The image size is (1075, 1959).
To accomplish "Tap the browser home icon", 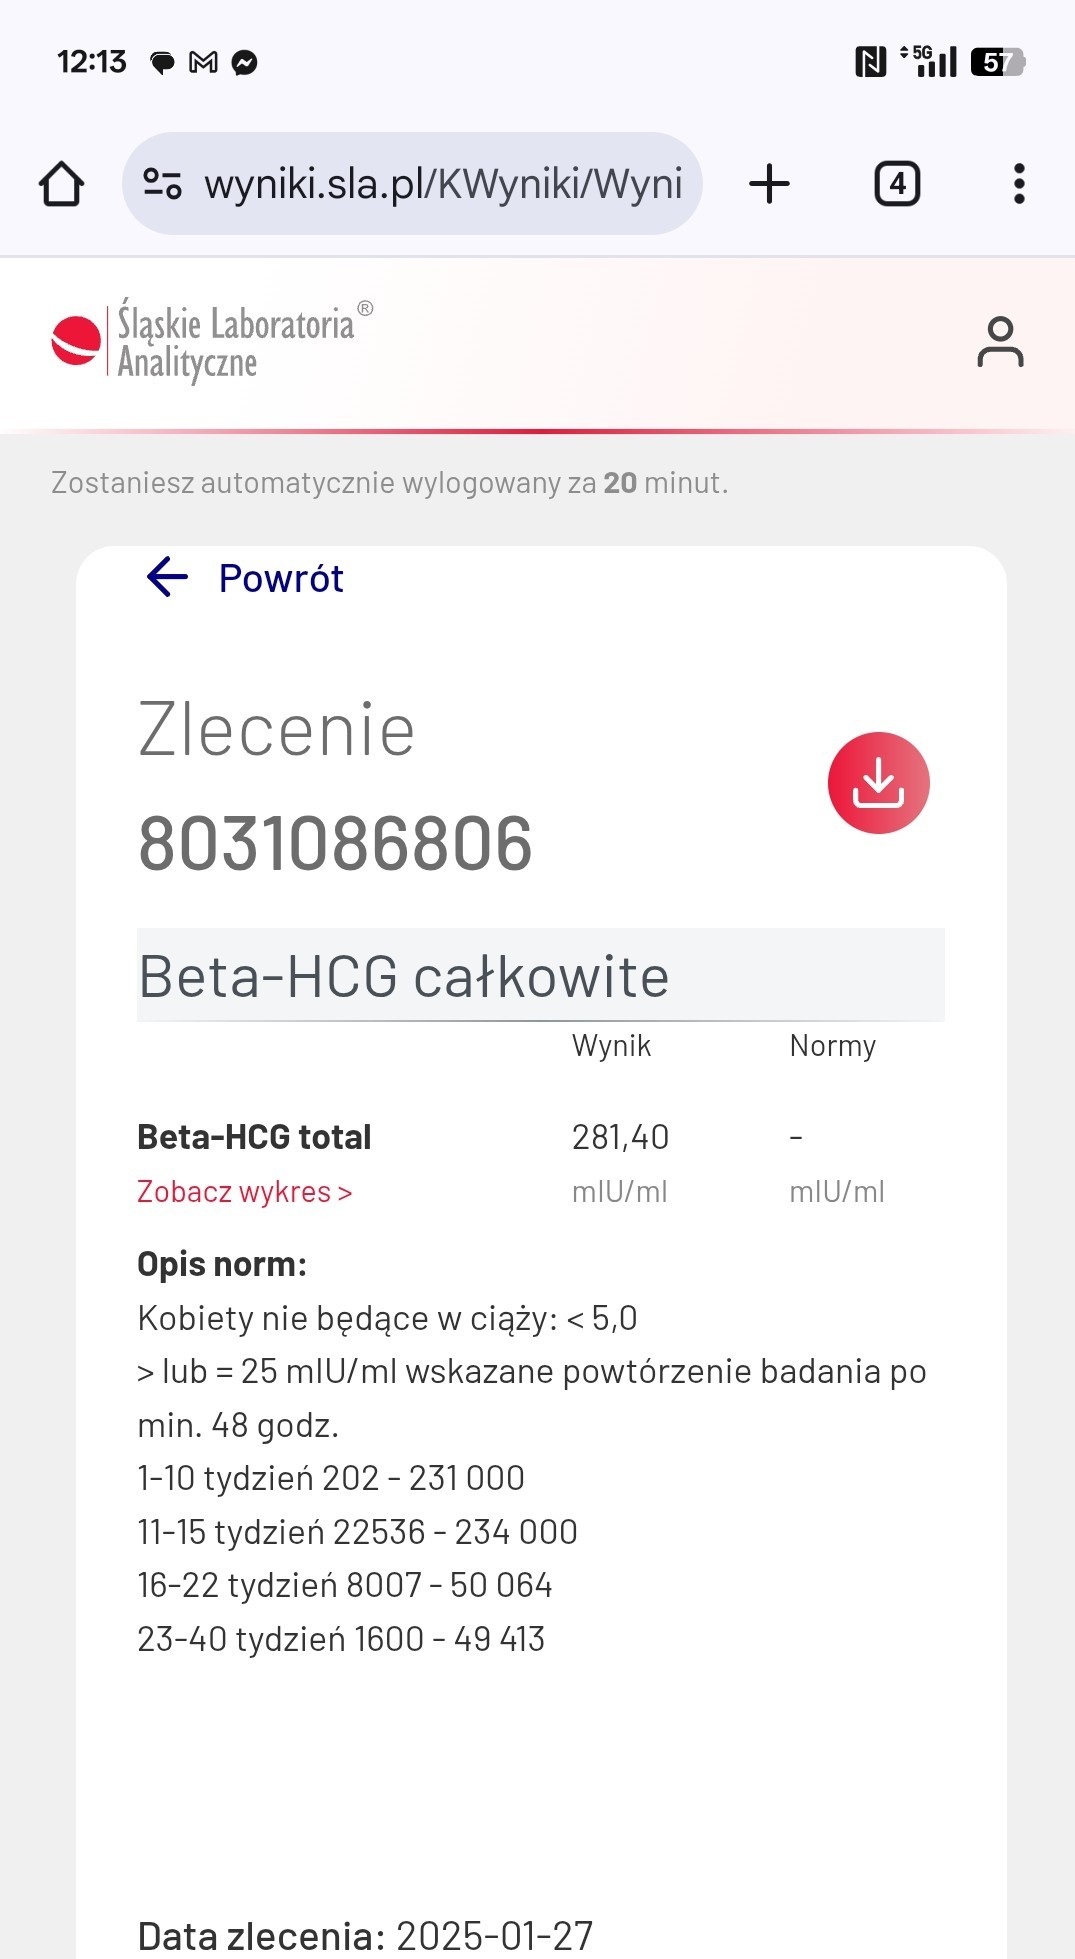I will pos(61,184).
